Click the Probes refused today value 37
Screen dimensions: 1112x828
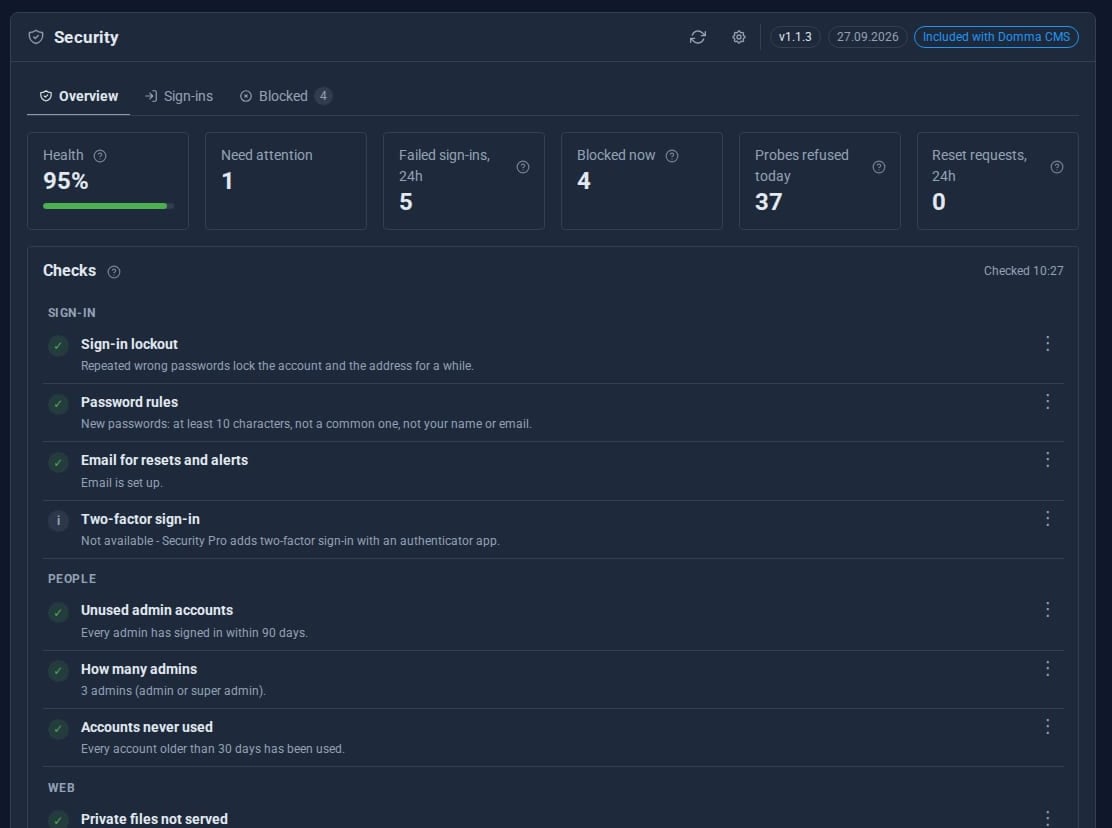click(x=768, y=202)
